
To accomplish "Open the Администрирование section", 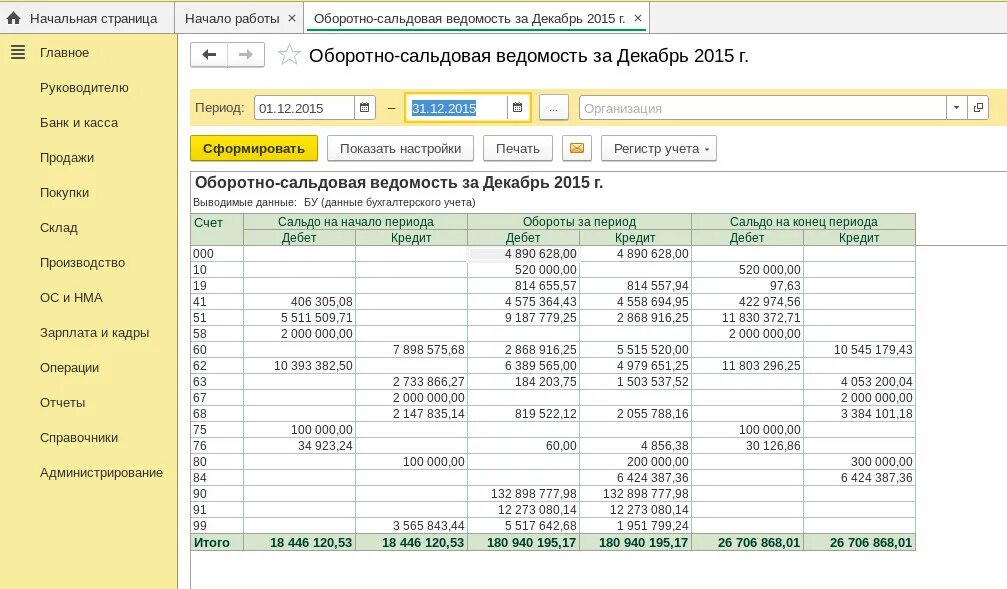I will click(101, 473).
